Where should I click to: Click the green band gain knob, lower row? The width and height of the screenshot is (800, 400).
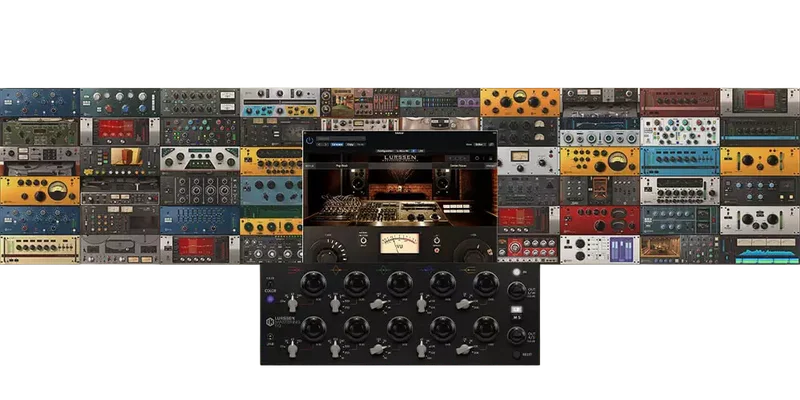[x=400, y=329]
